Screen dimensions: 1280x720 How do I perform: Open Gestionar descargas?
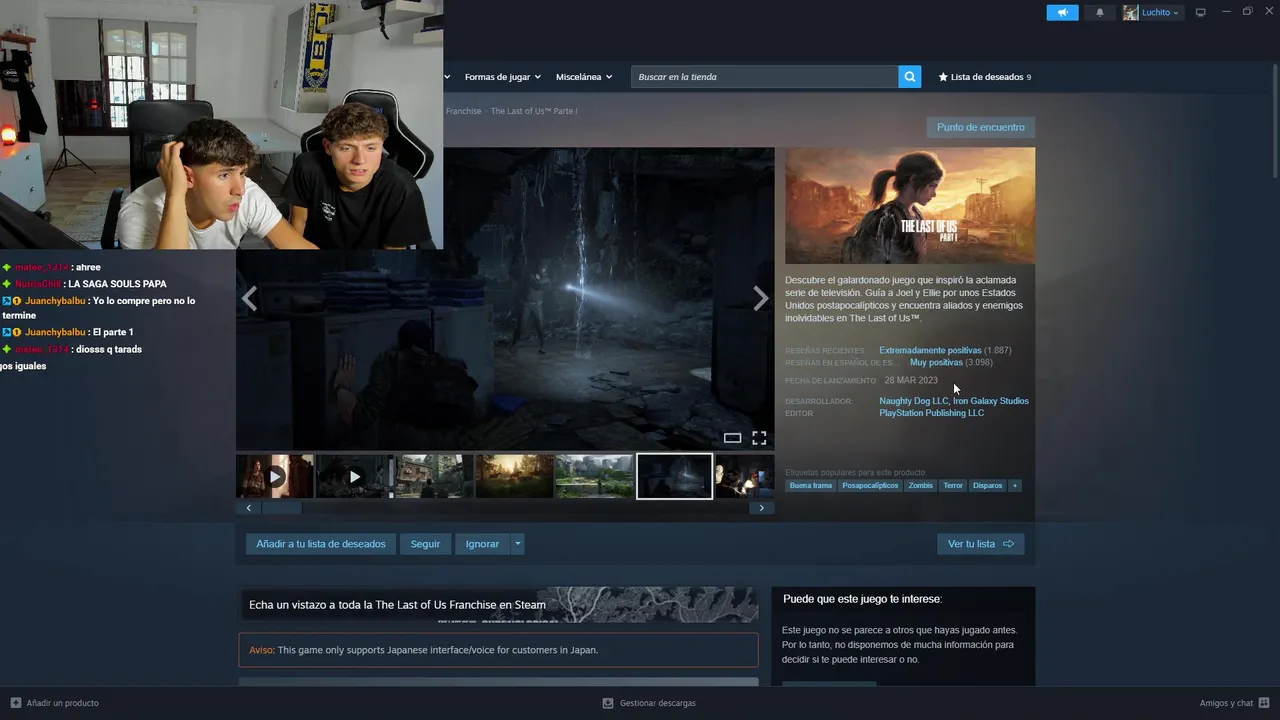[649, 703]
